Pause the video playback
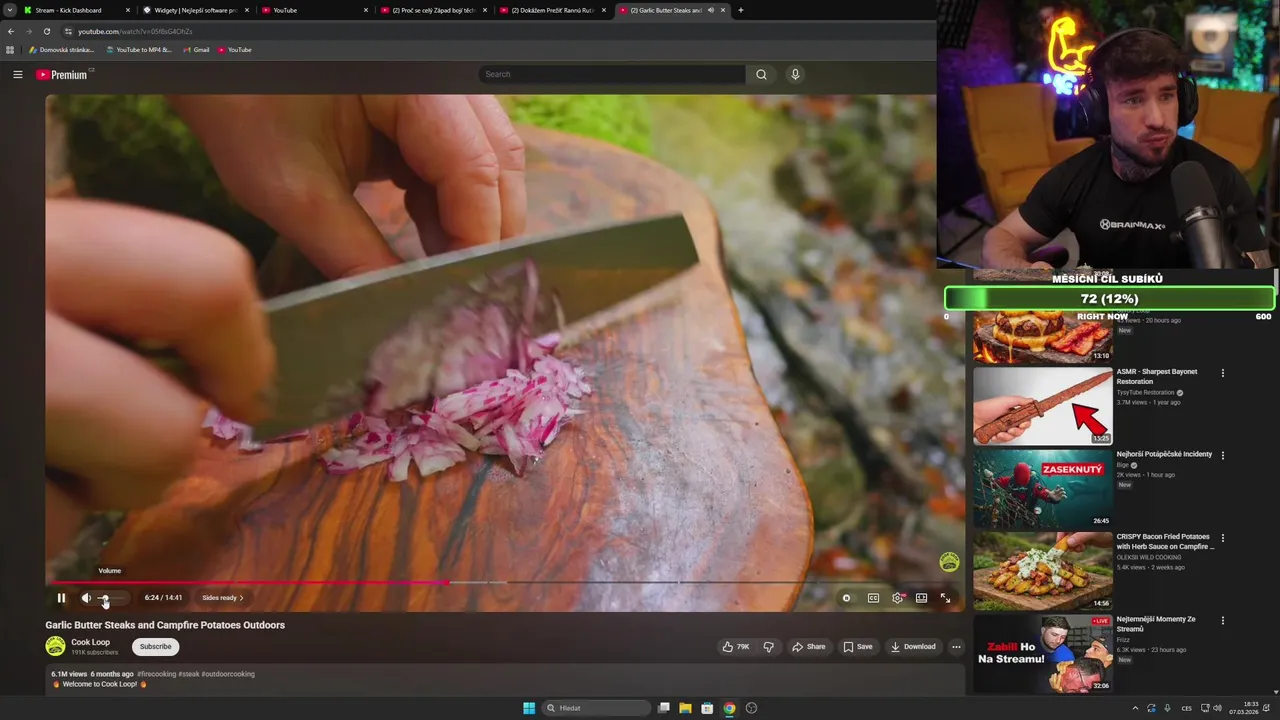The width and height of the screenshot is (1280, 720). [x=61, y=598]
